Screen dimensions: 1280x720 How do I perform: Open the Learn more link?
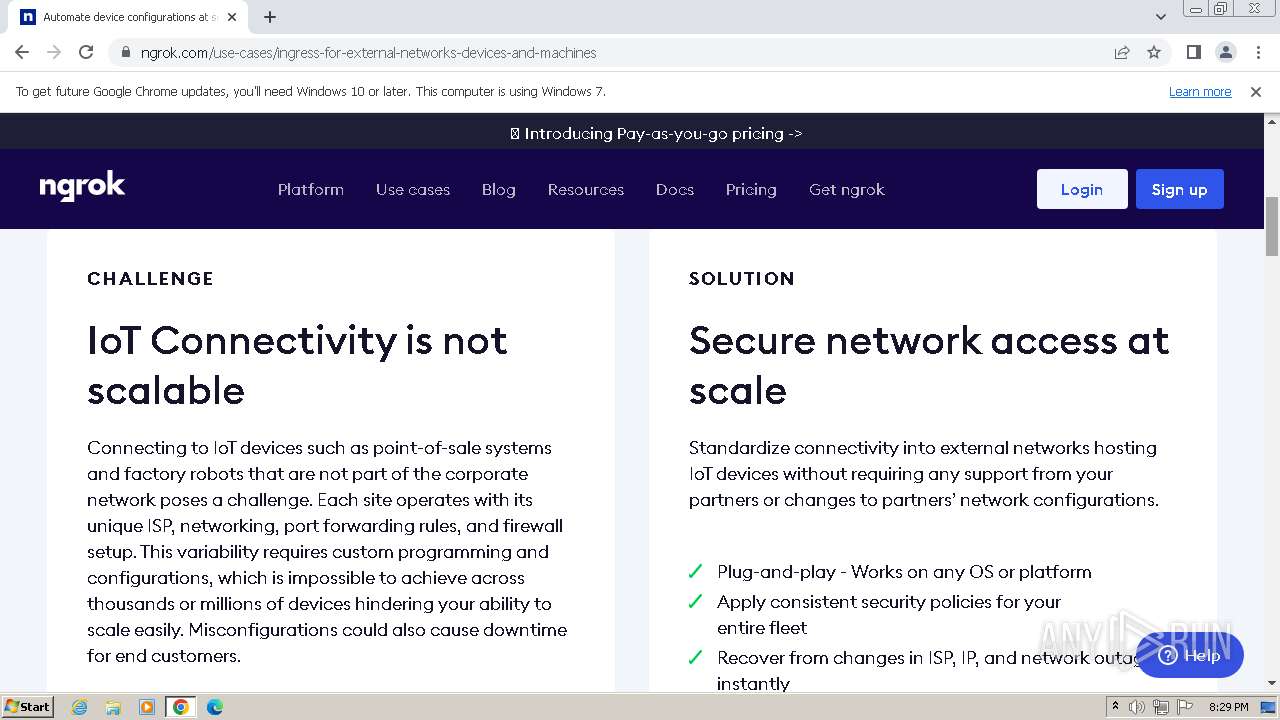(1200, 92)
